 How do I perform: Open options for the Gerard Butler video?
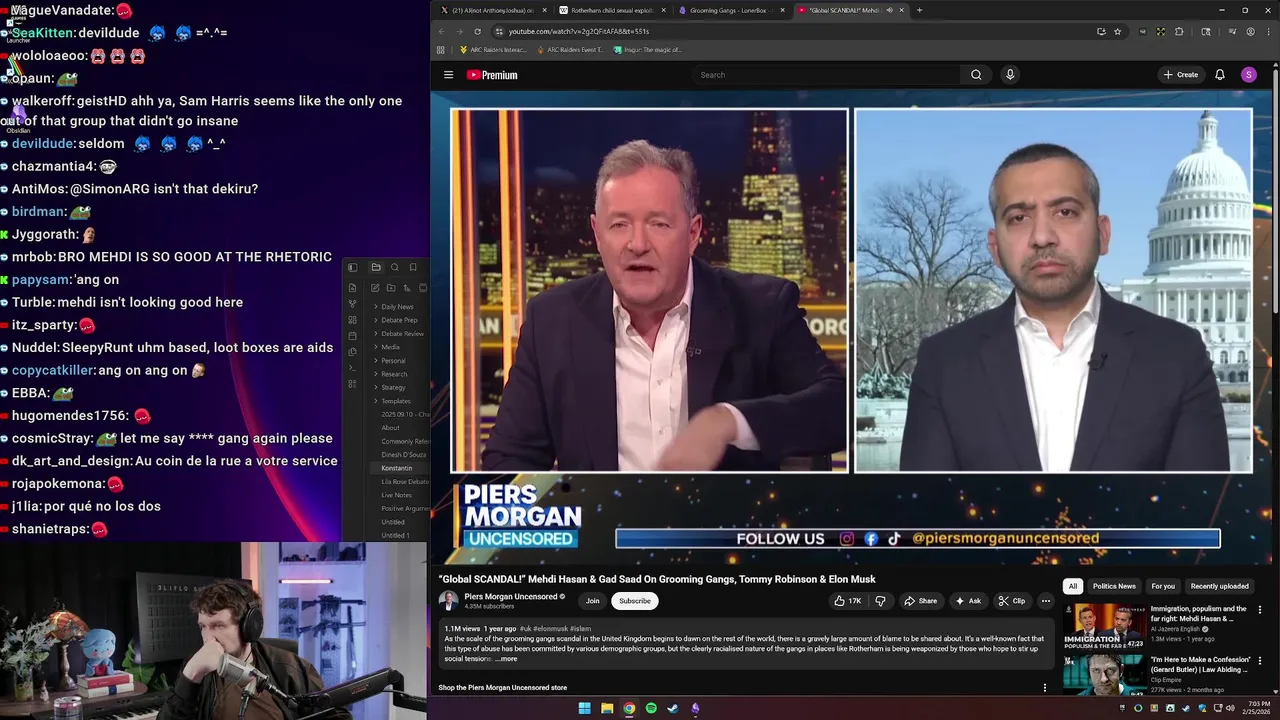[x=1260, y=660]
